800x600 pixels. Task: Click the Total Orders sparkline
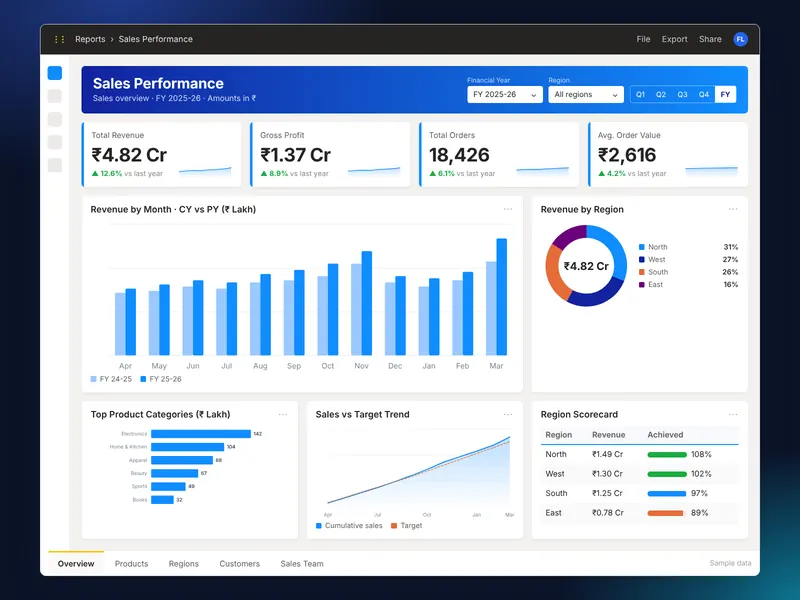click(x=542, y=171)
